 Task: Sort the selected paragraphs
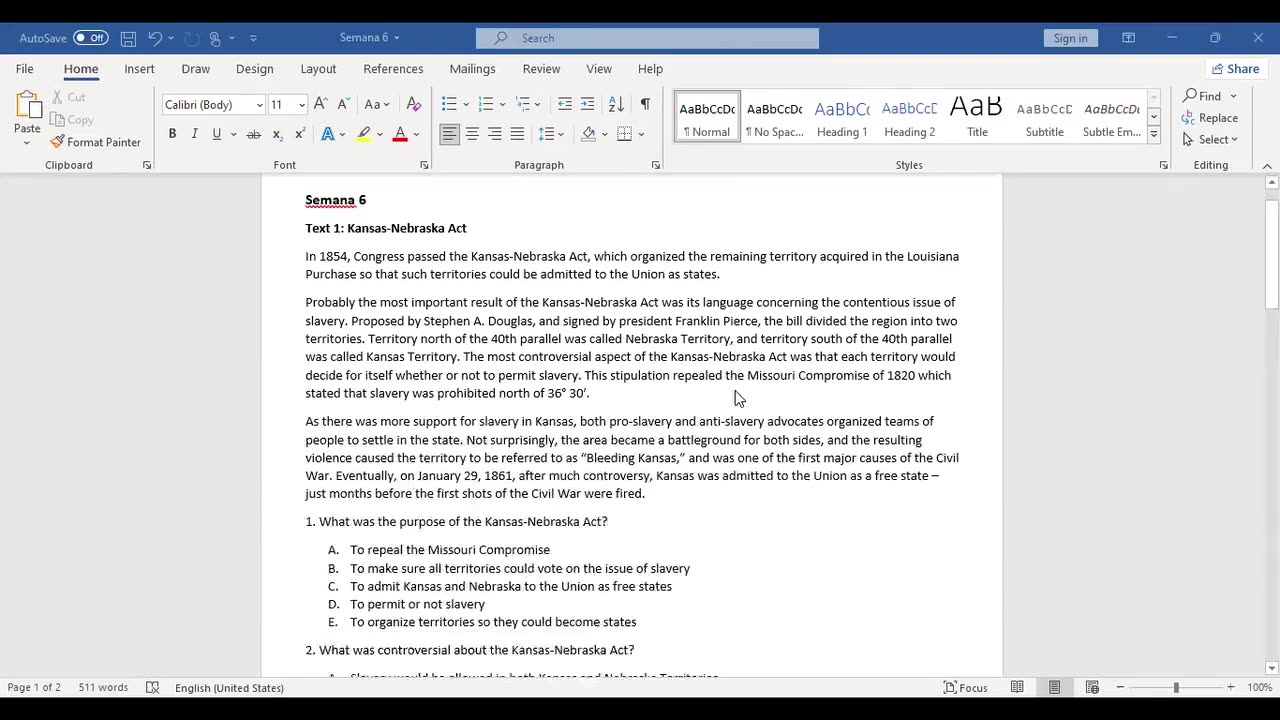617,104
